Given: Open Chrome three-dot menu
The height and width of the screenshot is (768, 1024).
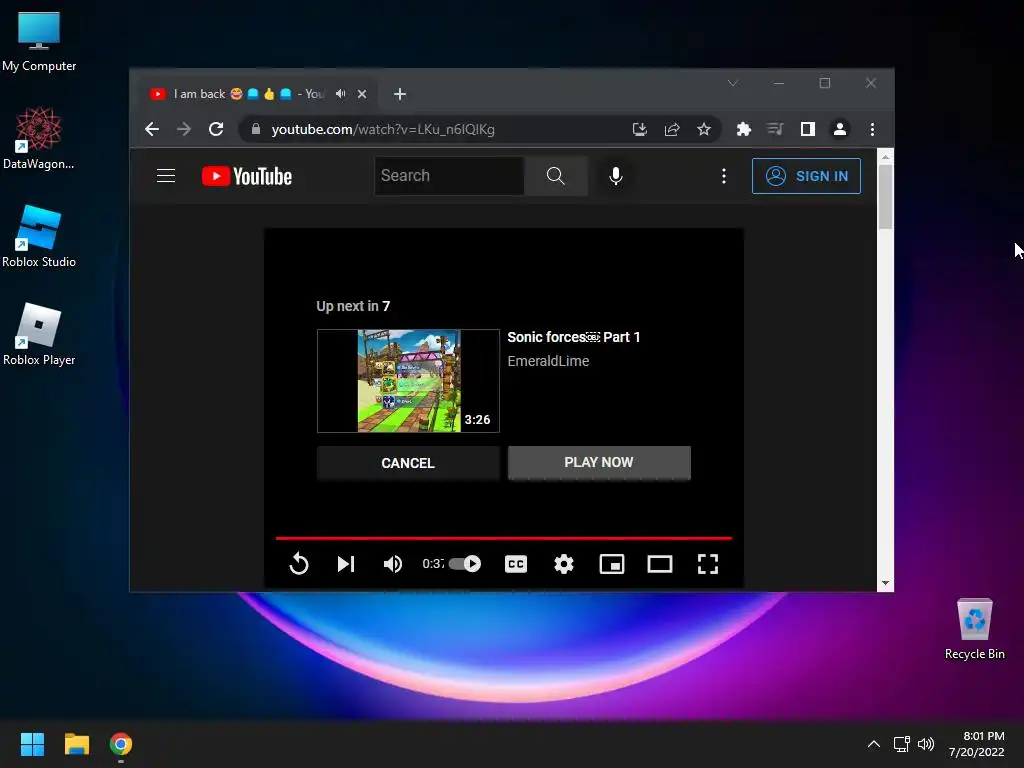Looking at the screenshot, I should 872,129.
